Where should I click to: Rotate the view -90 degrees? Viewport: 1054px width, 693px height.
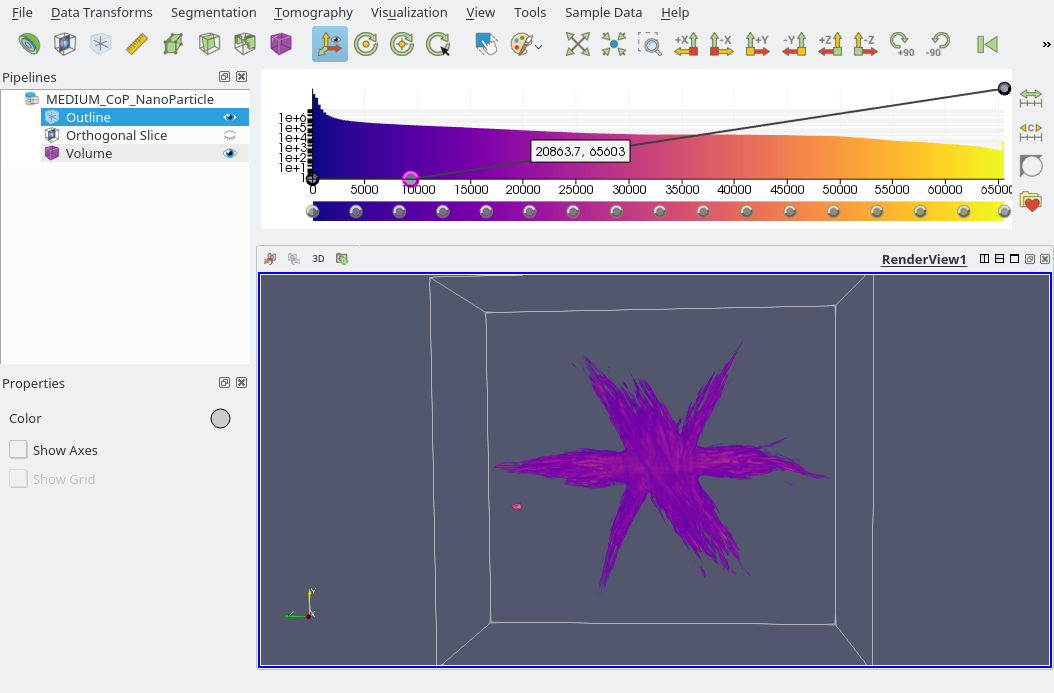point(938,44)
